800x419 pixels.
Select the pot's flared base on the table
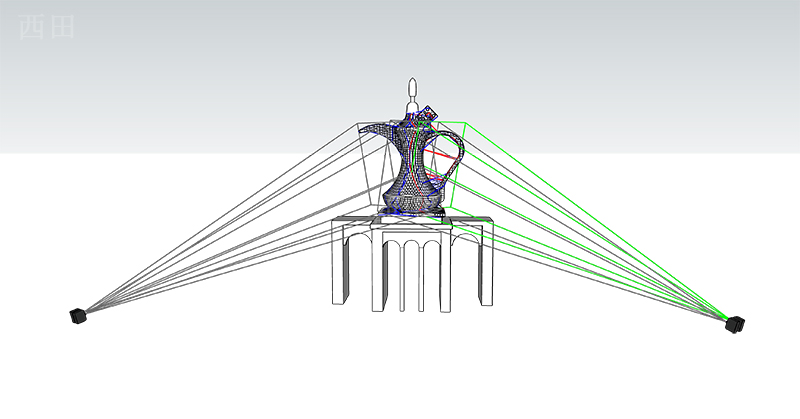click(x=412, y=210)
